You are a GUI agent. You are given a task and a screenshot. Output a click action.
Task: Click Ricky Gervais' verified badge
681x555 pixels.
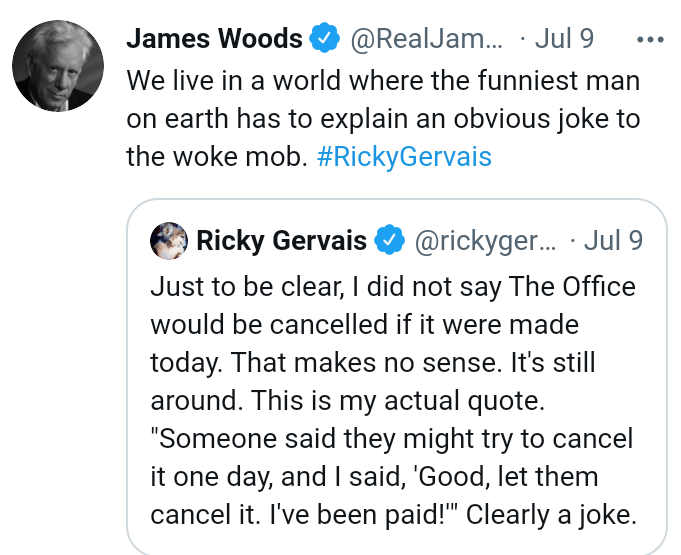(389, 241)
